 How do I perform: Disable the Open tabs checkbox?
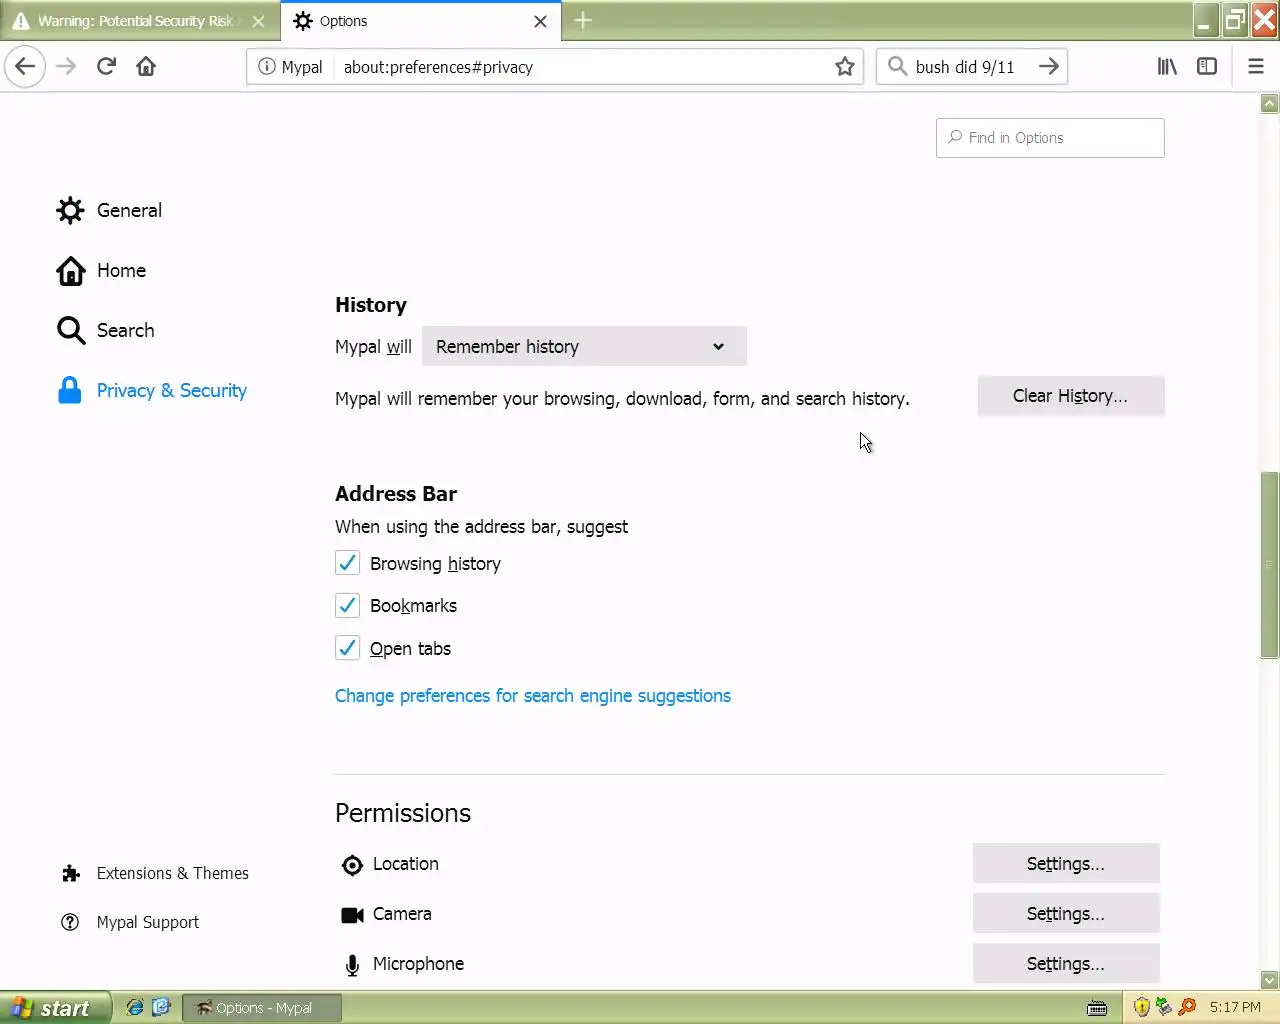click(x=347, y=648)
